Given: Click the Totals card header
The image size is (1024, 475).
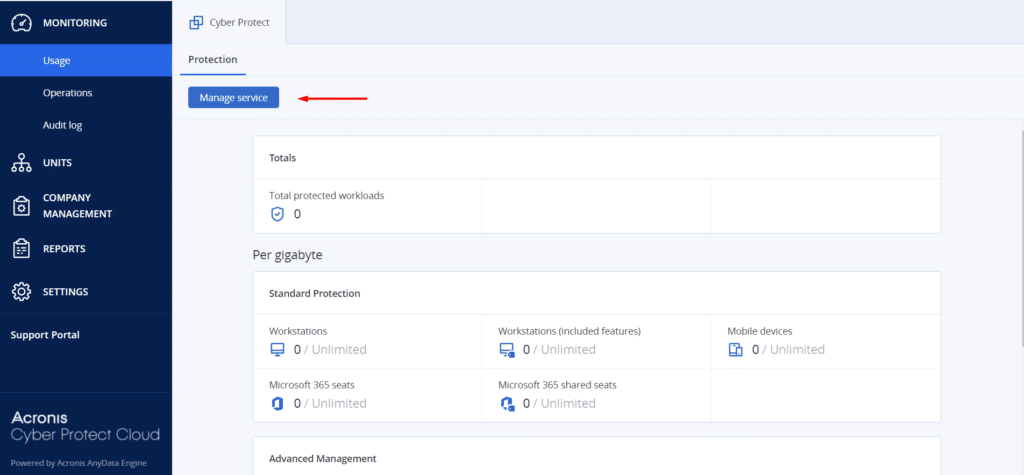Looking at the screenshot, I should pyautogui.click(x=596, y=157).
